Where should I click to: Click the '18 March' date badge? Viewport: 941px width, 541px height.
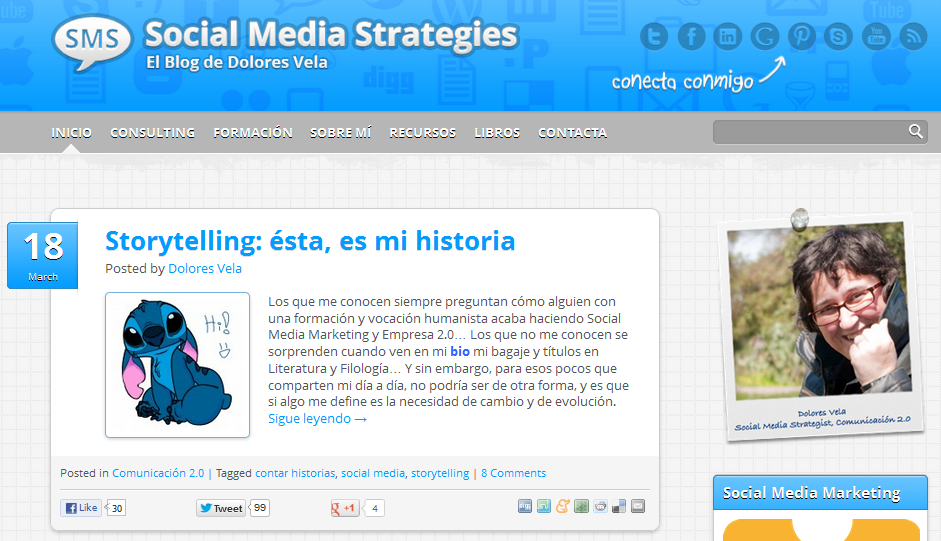[43, 255]
